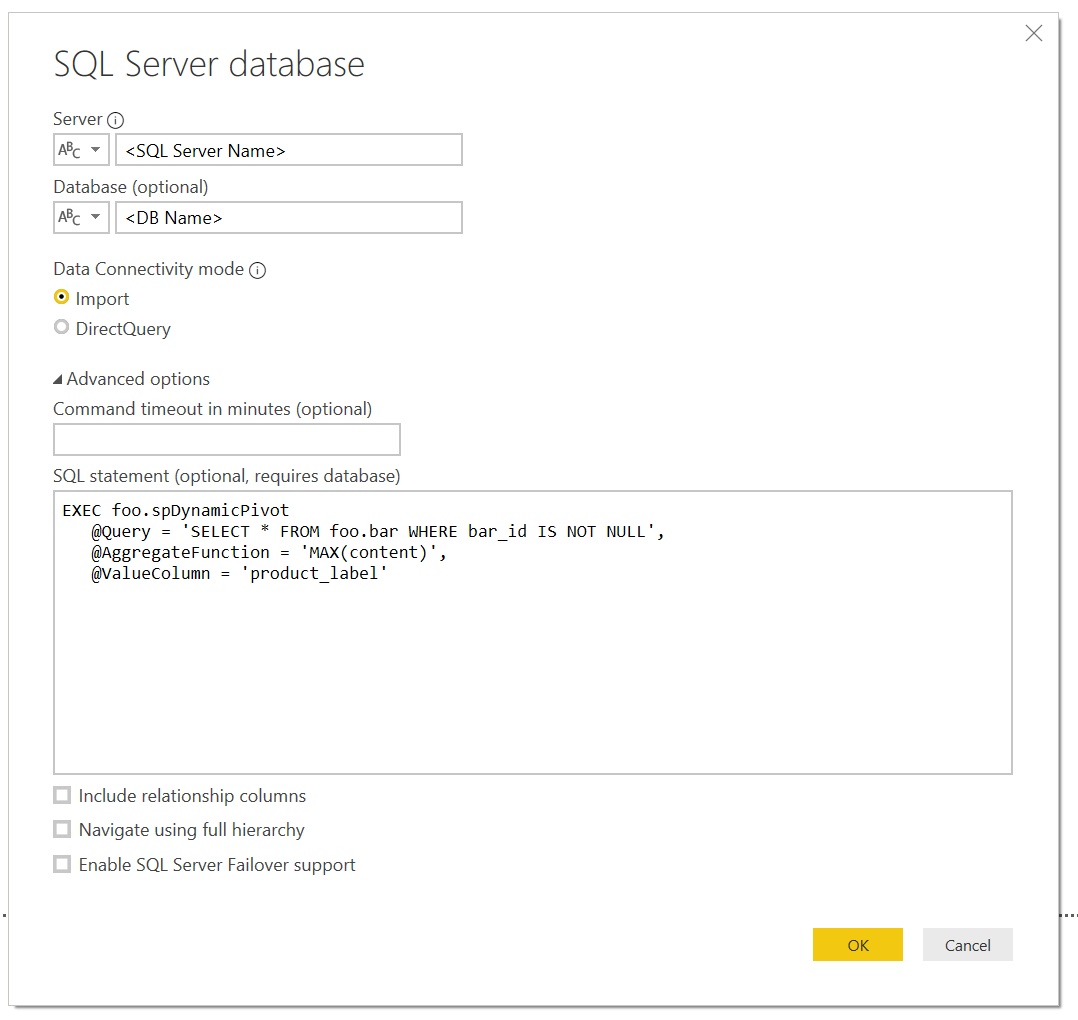The width and height of the screenshot is (1078, 1020).
Task: Close the SQL Server database dialog
Action: (1034, 33)
